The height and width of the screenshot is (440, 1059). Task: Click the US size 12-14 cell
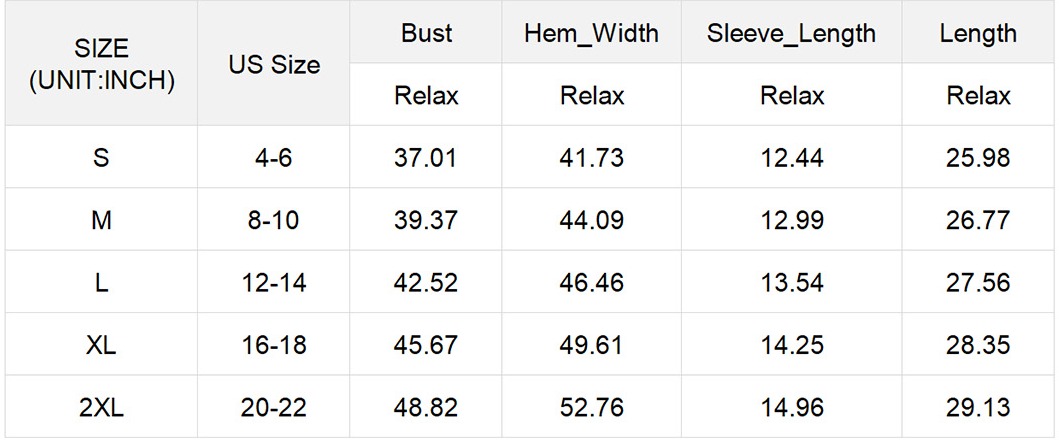tap(274, 283)
